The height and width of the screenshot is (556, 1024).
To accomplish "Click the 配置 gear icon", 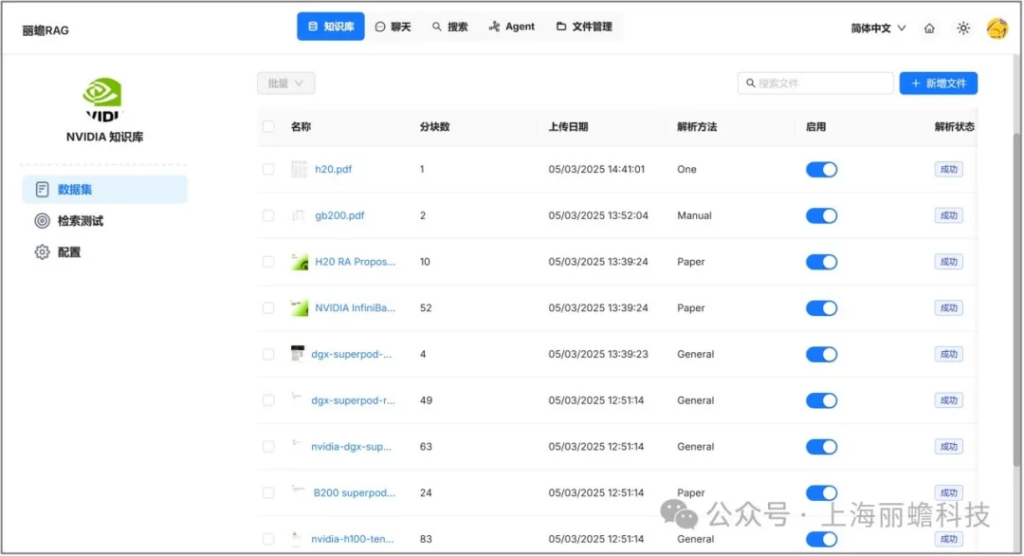I will [x=42, y=252].
